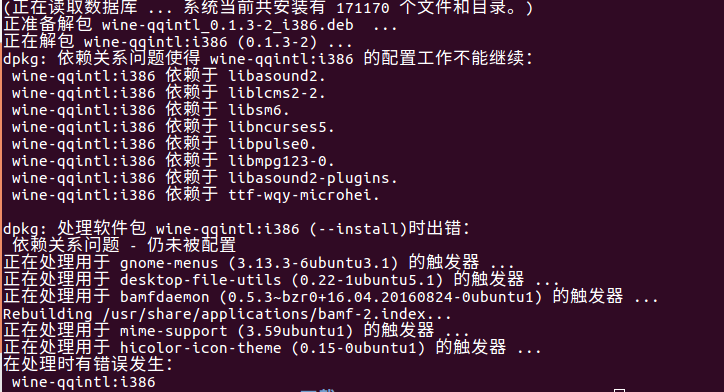724x392 pixels.
Task: Click the last wine-qqintl:i386 line
Action: click(84, 382)
